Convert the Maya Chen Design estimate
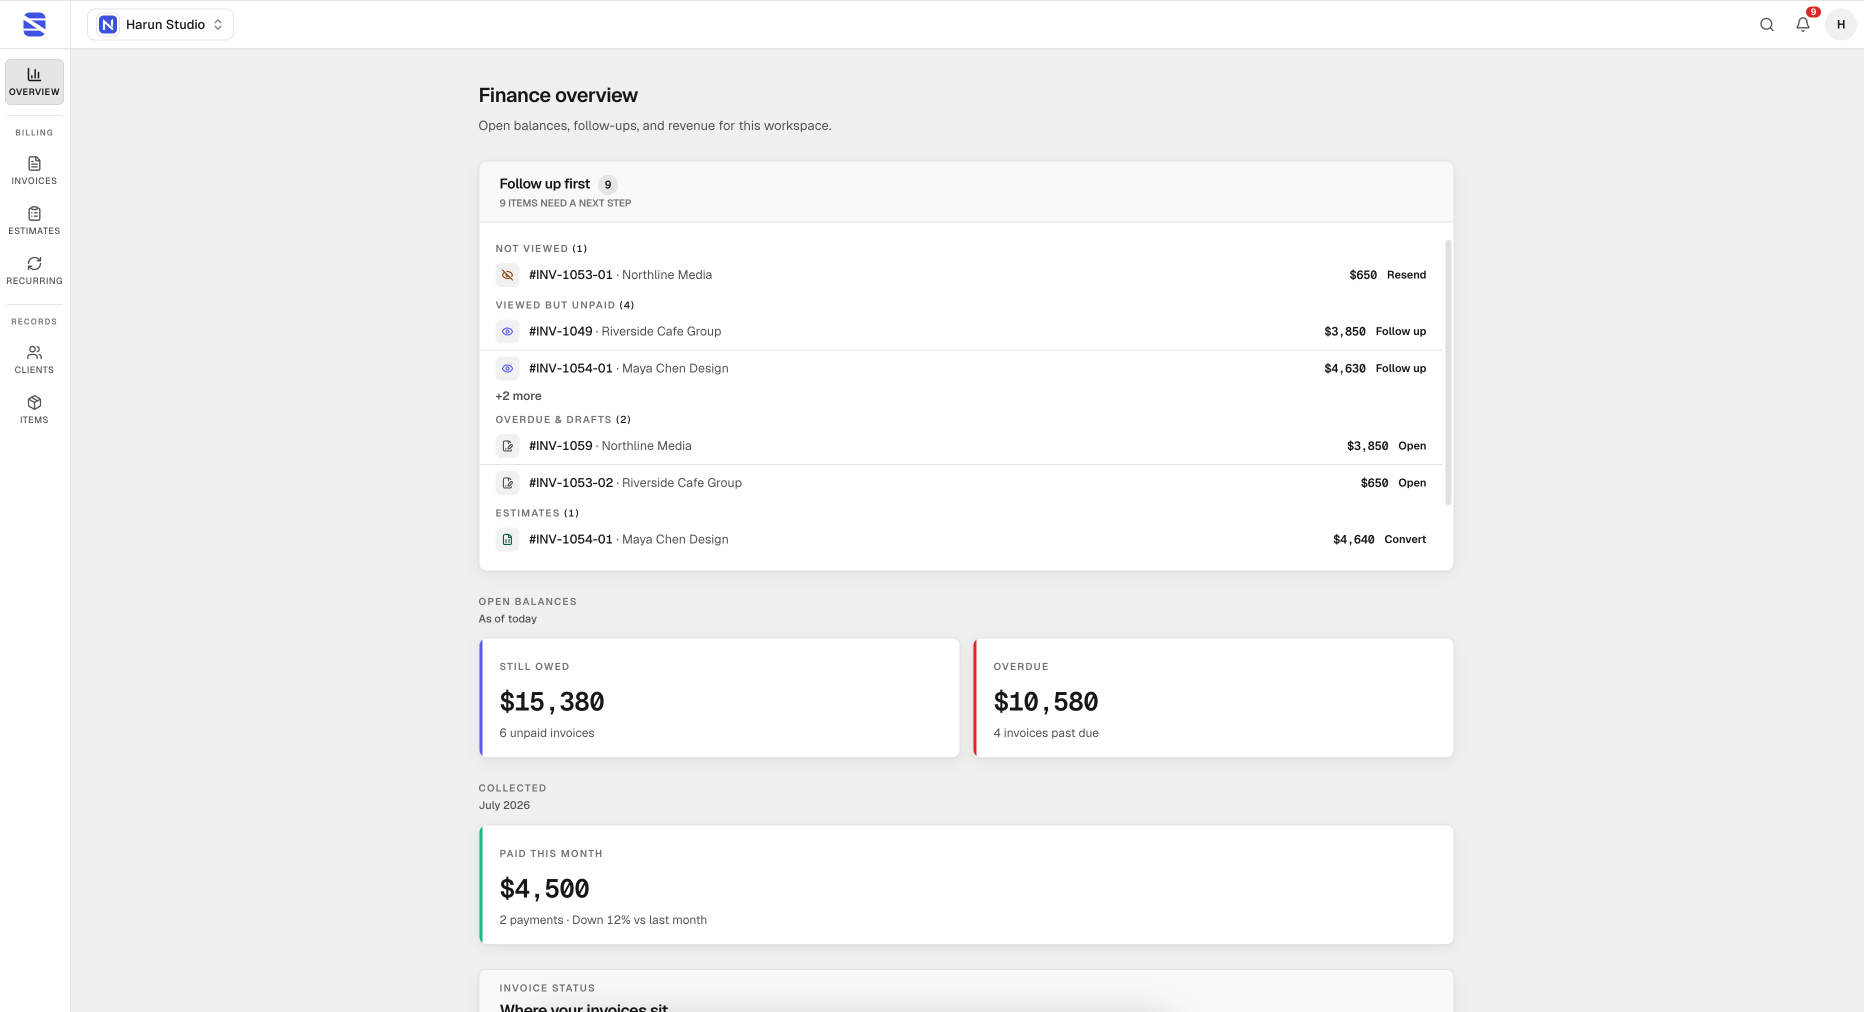The image size is (1864, 1012). tap(1405, 540)
